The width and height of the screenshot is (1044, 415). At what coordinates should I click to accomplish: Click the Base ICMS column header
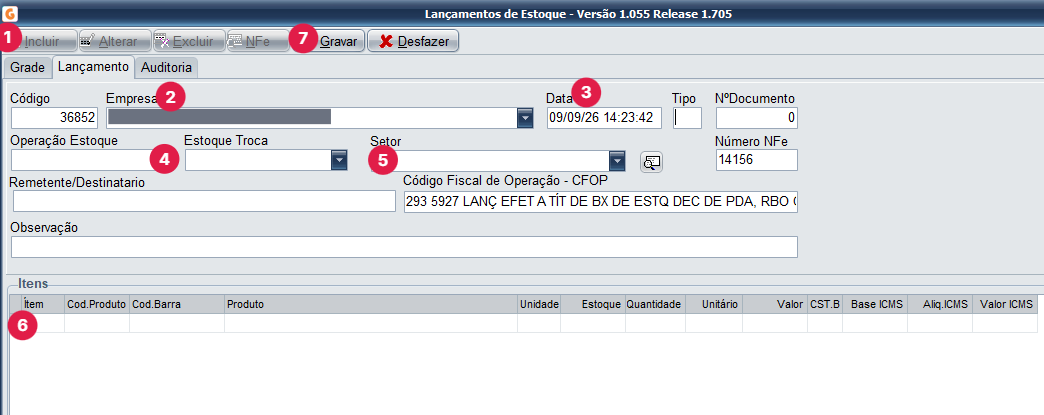click(874, 304)
